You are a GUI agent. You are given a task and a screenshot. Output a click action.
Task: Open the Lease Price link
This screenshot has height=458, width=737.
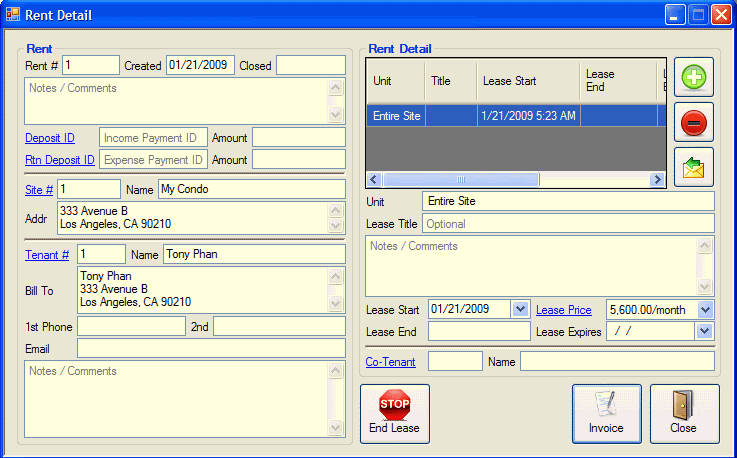[564, 310]
